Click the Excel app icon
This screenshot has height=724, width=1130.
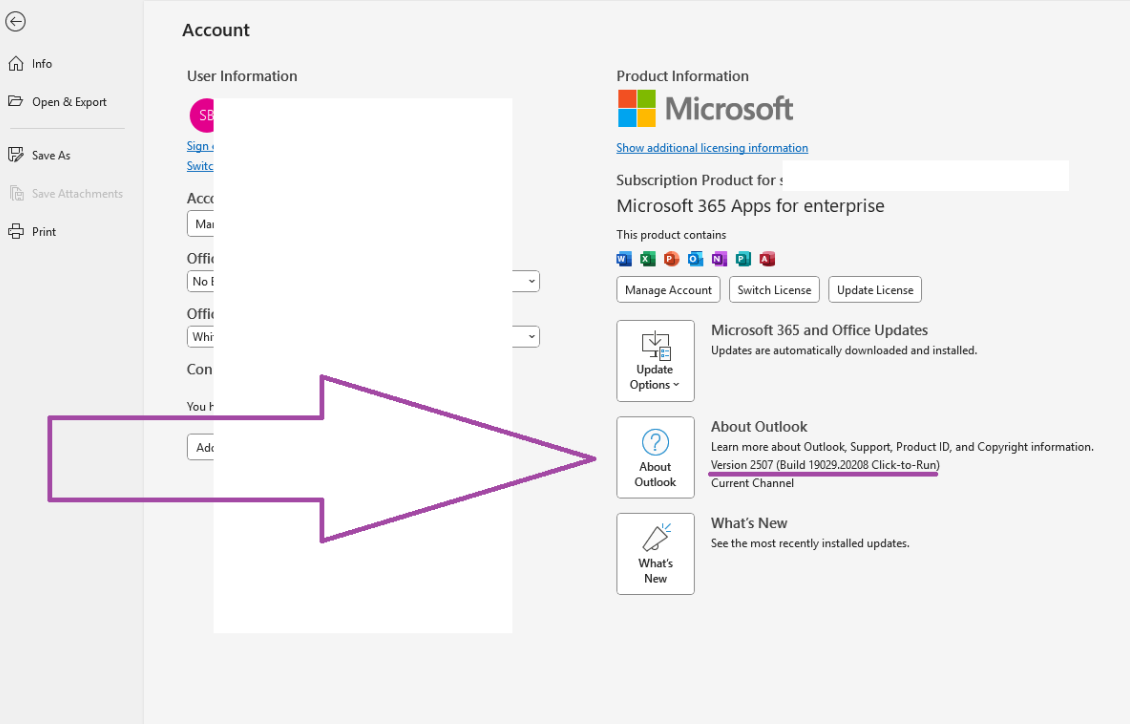pos(648,259)
